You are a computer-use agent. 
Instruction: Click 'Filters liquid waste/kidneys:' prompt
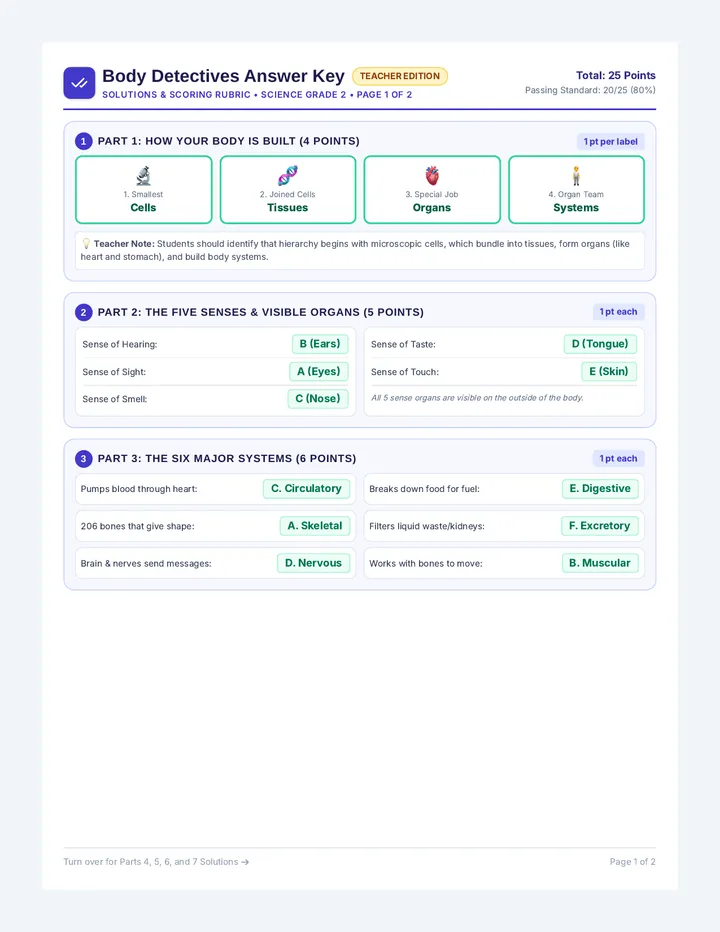[426, 527]
